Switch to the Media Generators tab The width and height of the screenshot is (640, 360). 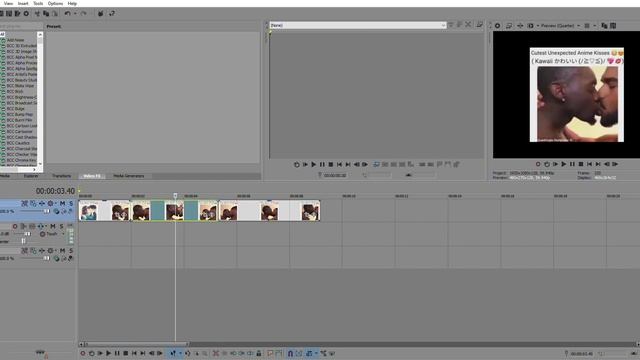click(x=129, y=176)
